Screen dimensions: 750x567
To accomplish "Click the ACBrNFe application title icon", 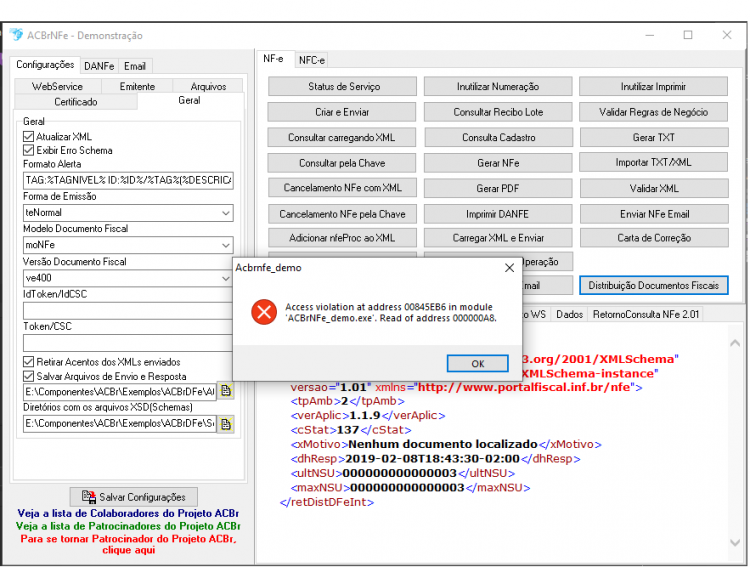I will 16,35.
